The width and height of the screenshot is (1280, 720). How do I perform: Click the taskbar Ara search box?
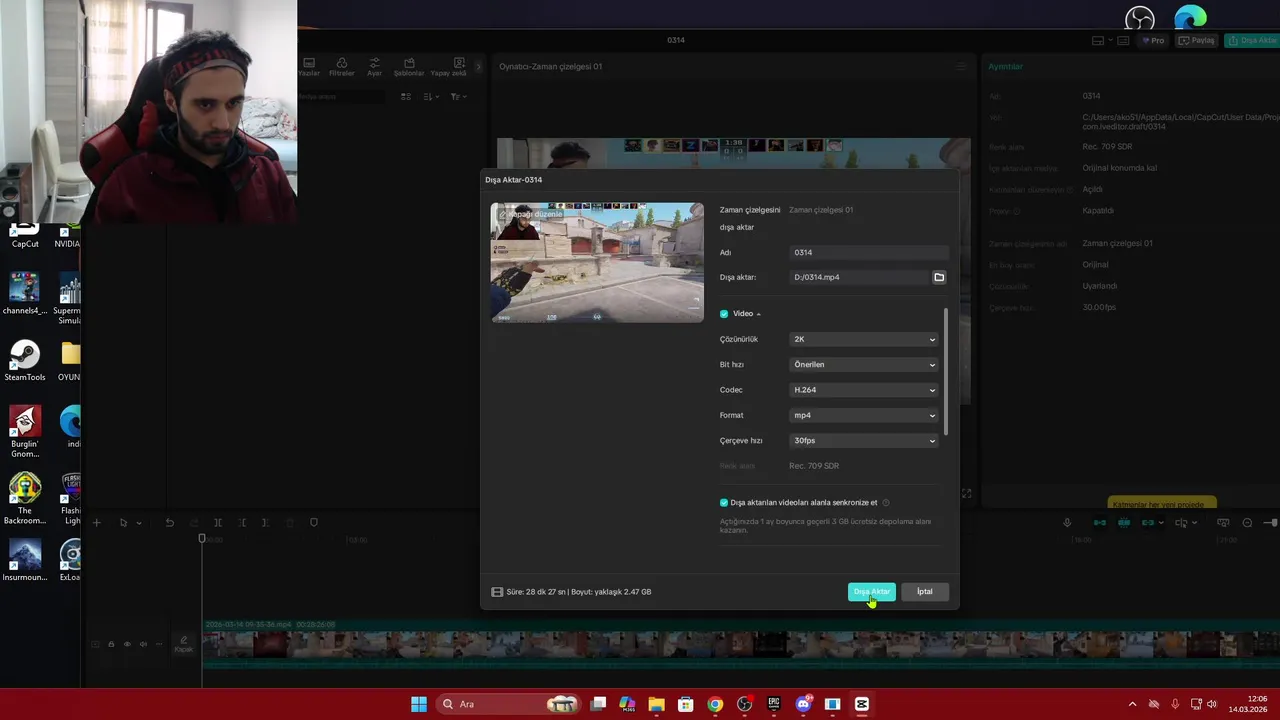click(x=508, y=704)
